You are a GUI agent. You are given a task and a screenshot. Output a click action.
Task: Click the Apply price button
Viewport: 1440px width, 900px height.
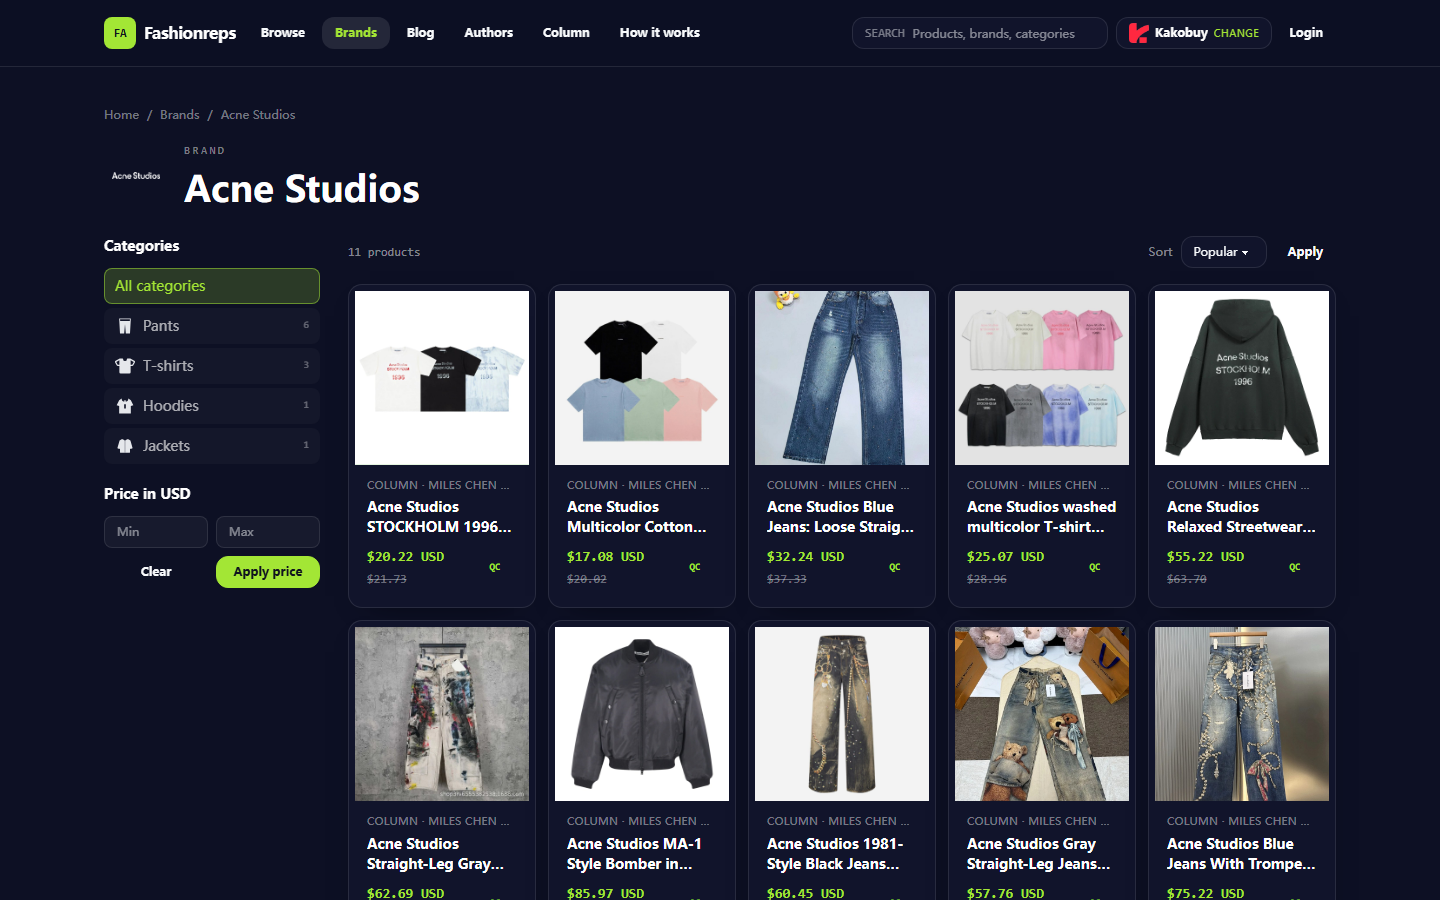coord(268,572)
